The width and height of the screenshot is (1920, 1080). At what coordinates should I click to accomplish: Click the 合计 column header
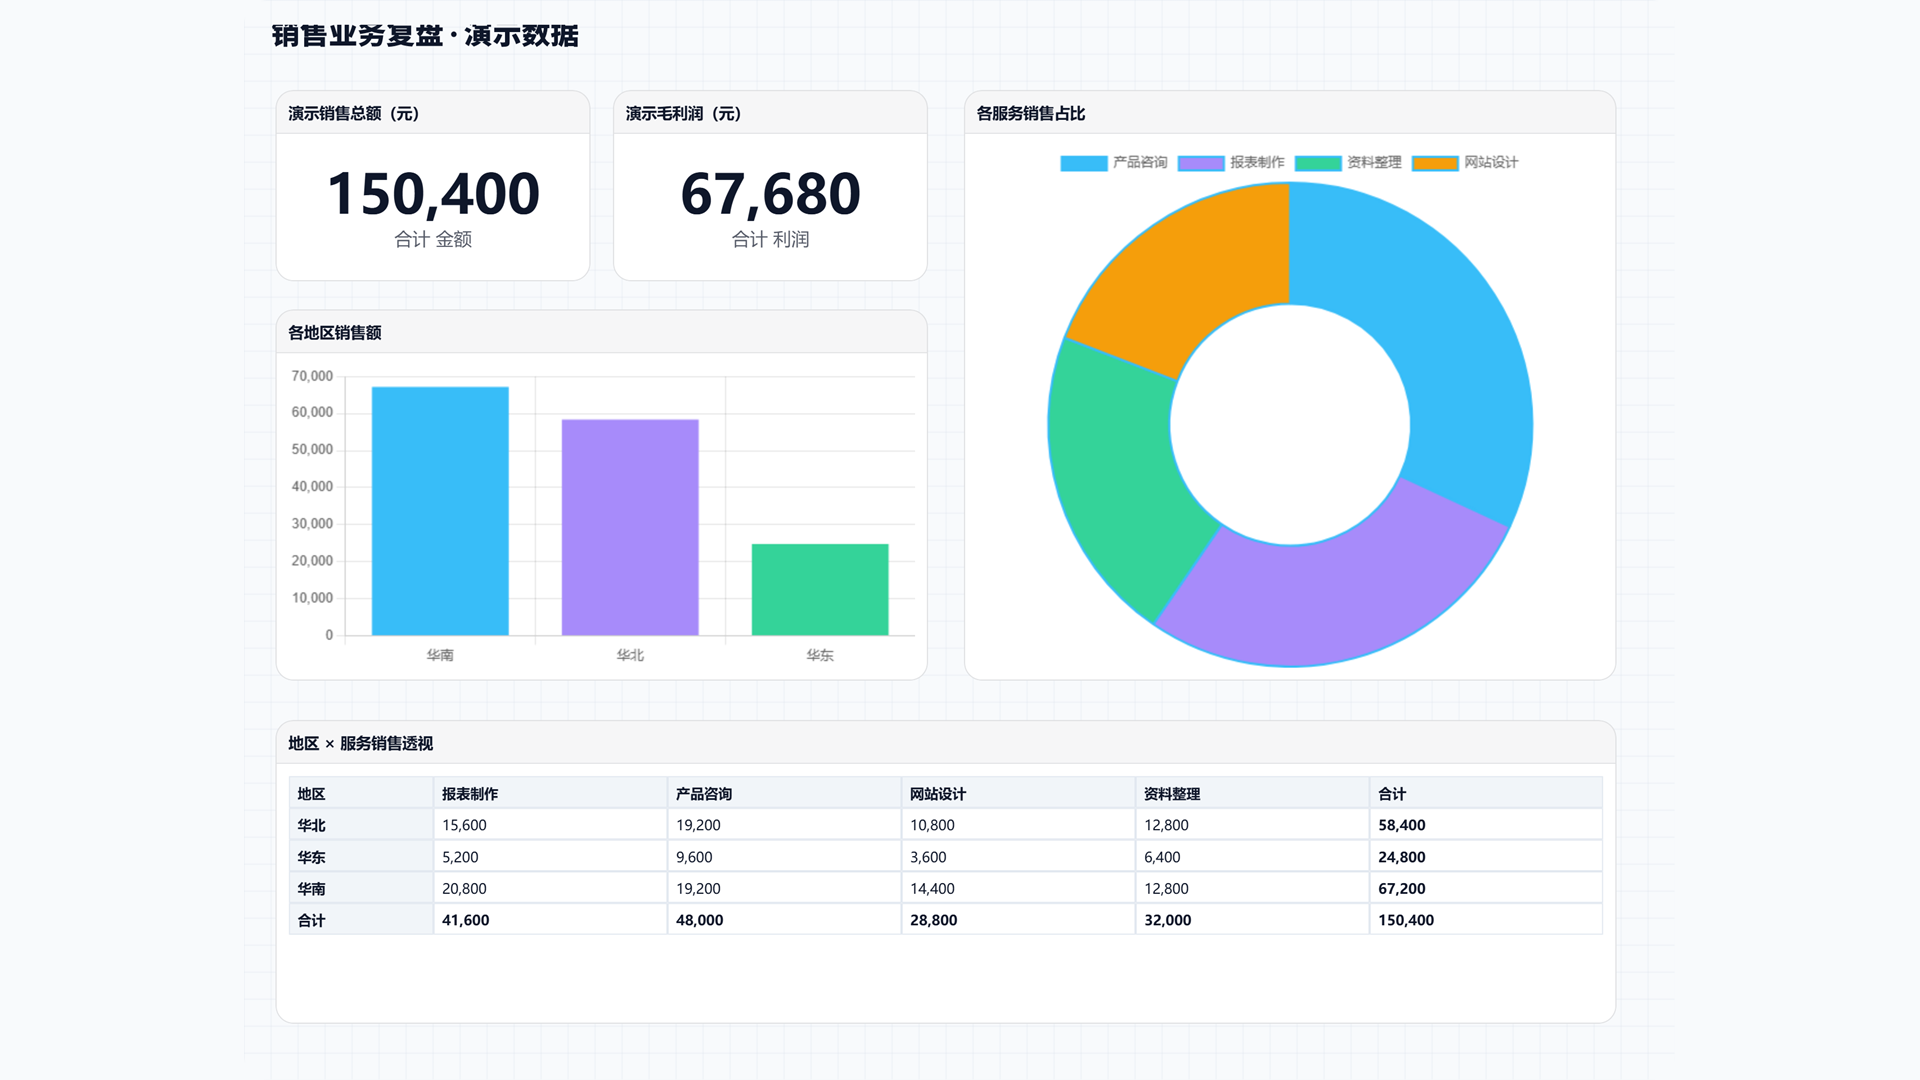click(1486, 794)
